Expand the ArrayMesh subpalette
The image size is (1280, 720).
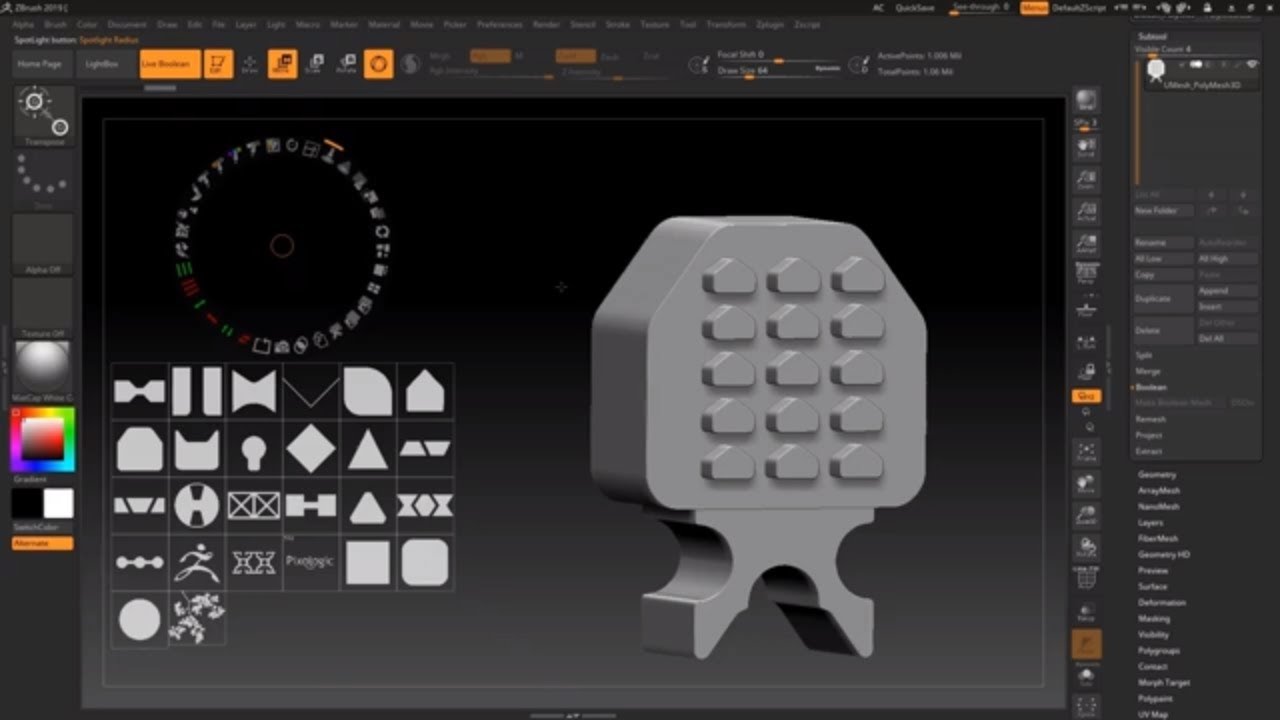pos(1159,490)
